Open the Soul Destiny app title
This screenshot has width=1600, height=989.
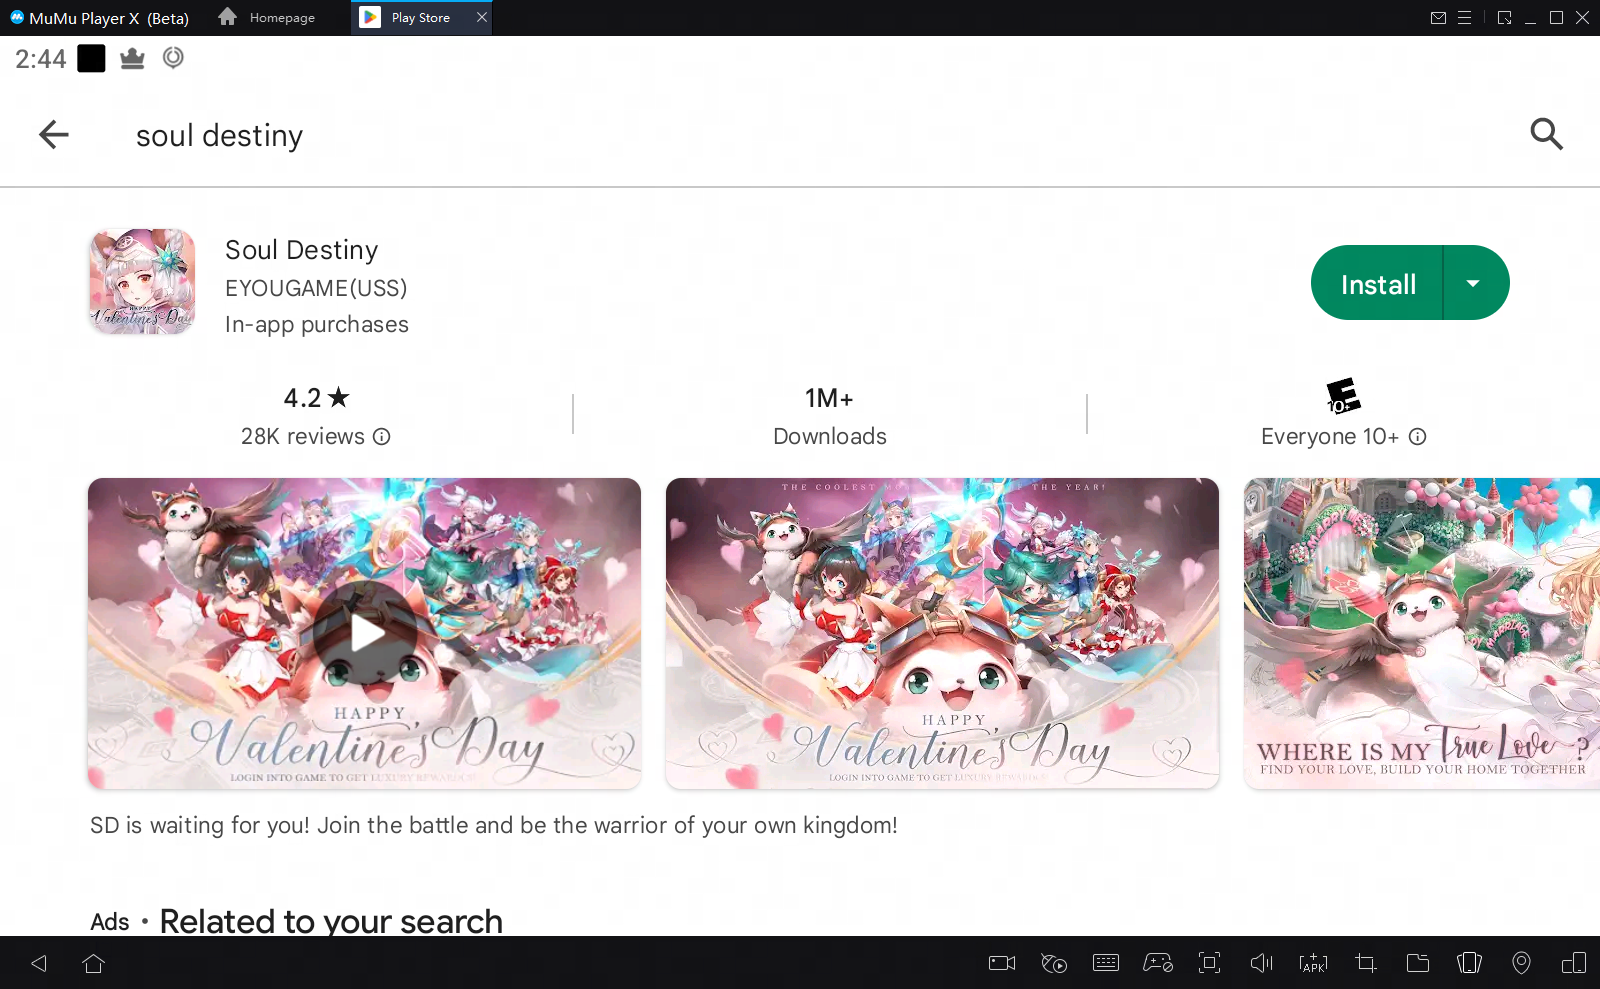[301, 250]
